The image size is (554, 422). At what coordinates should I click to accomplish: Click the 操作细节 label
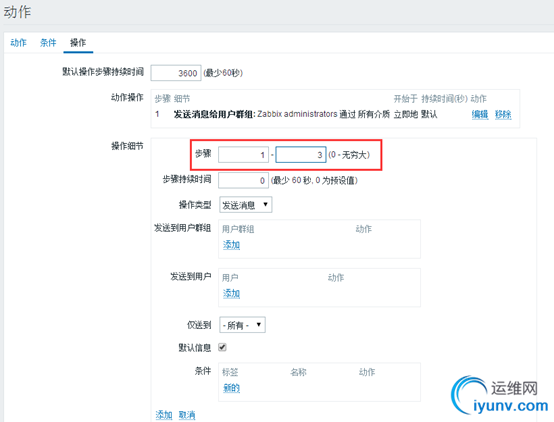(127, 146)
